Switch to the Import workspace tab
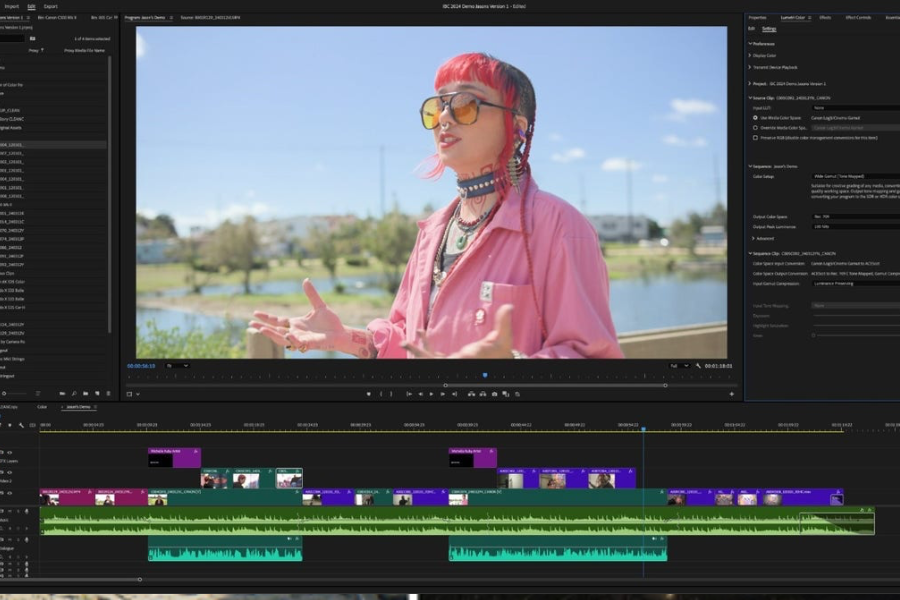Viewport: 900px width, 600px height. click(x=11, y=6)
